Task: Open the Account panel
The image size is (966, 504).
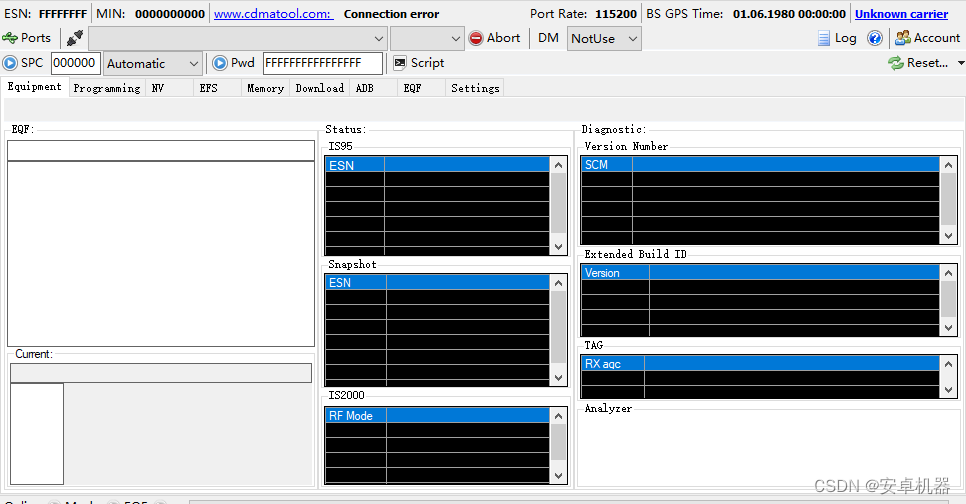Action: click(927, 38)
